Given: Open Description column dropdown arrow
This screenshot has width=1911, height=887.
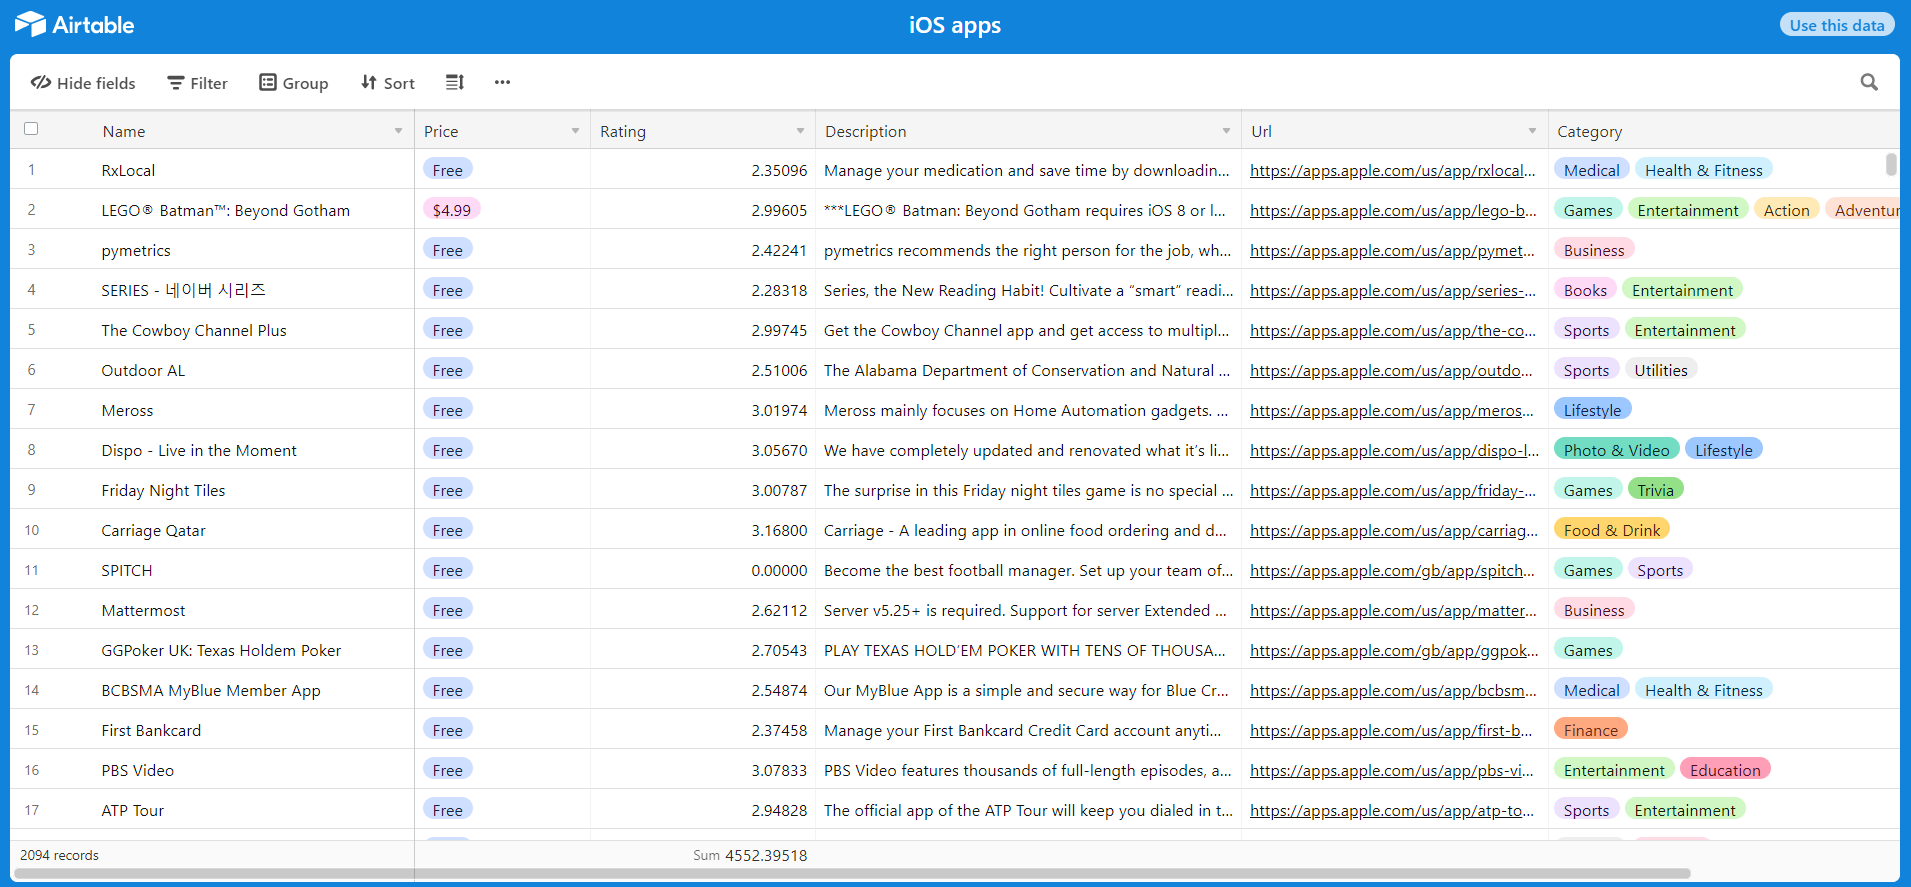Looking at the screenshot, I should (x=1226, y=131).
